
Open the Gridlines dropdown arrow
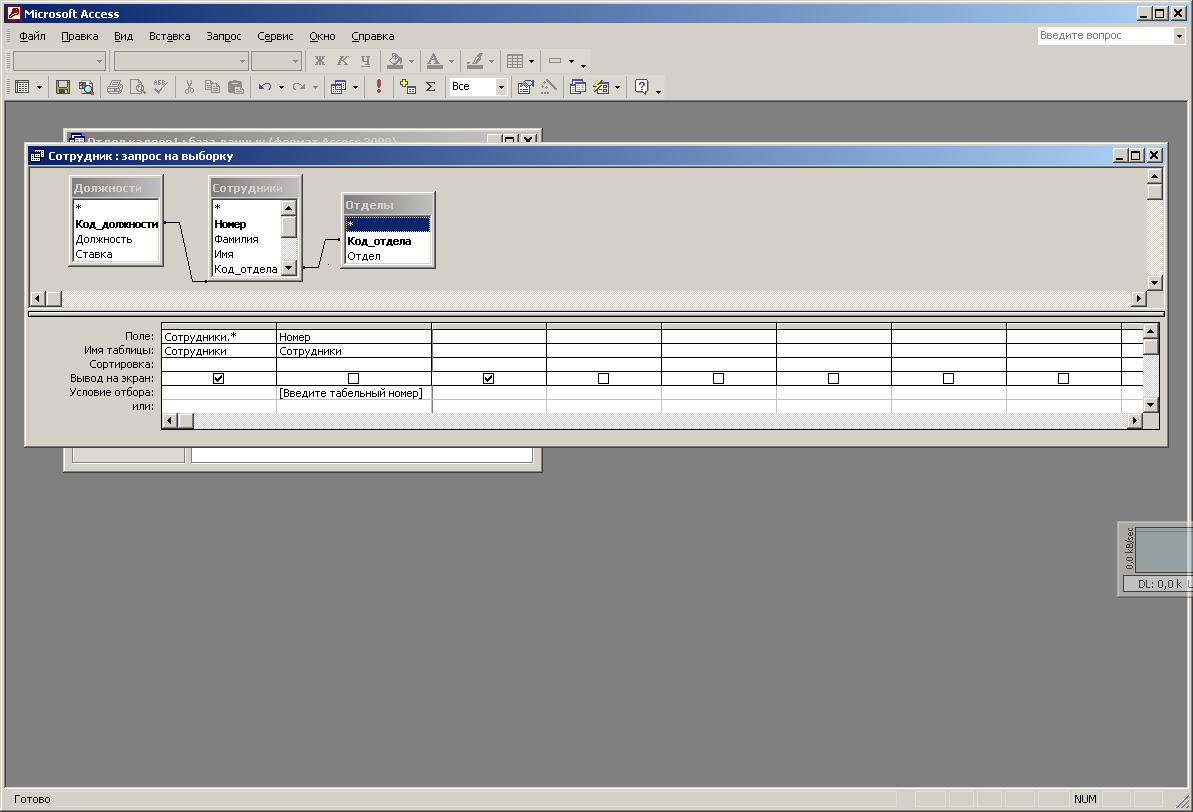531,61
